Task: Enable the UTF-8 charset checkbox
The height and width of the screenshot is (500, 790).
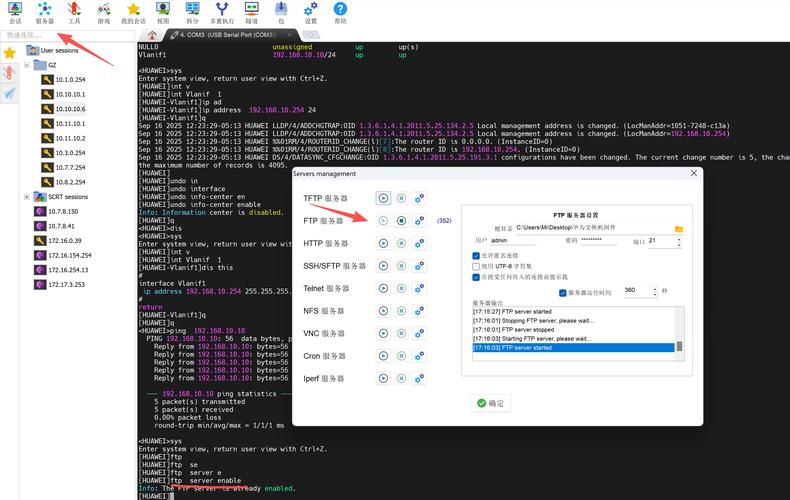Action: (x=476, y=266)
